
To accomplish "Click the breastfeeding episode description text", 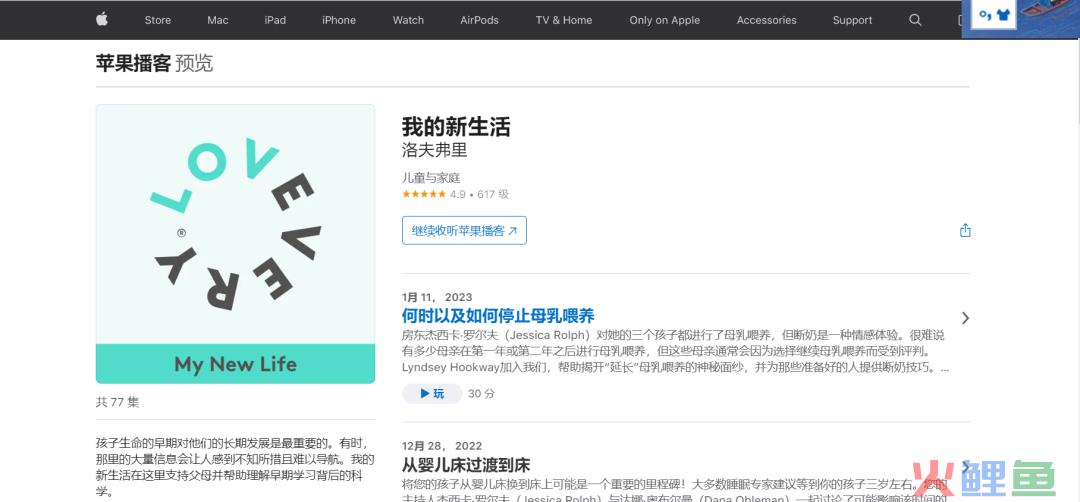I will 676,351.
